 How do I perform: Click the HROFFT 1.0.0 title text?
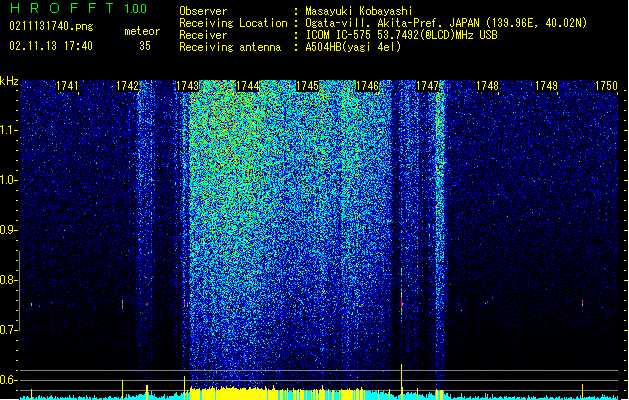pyautogui.click(x=78, y=8)
